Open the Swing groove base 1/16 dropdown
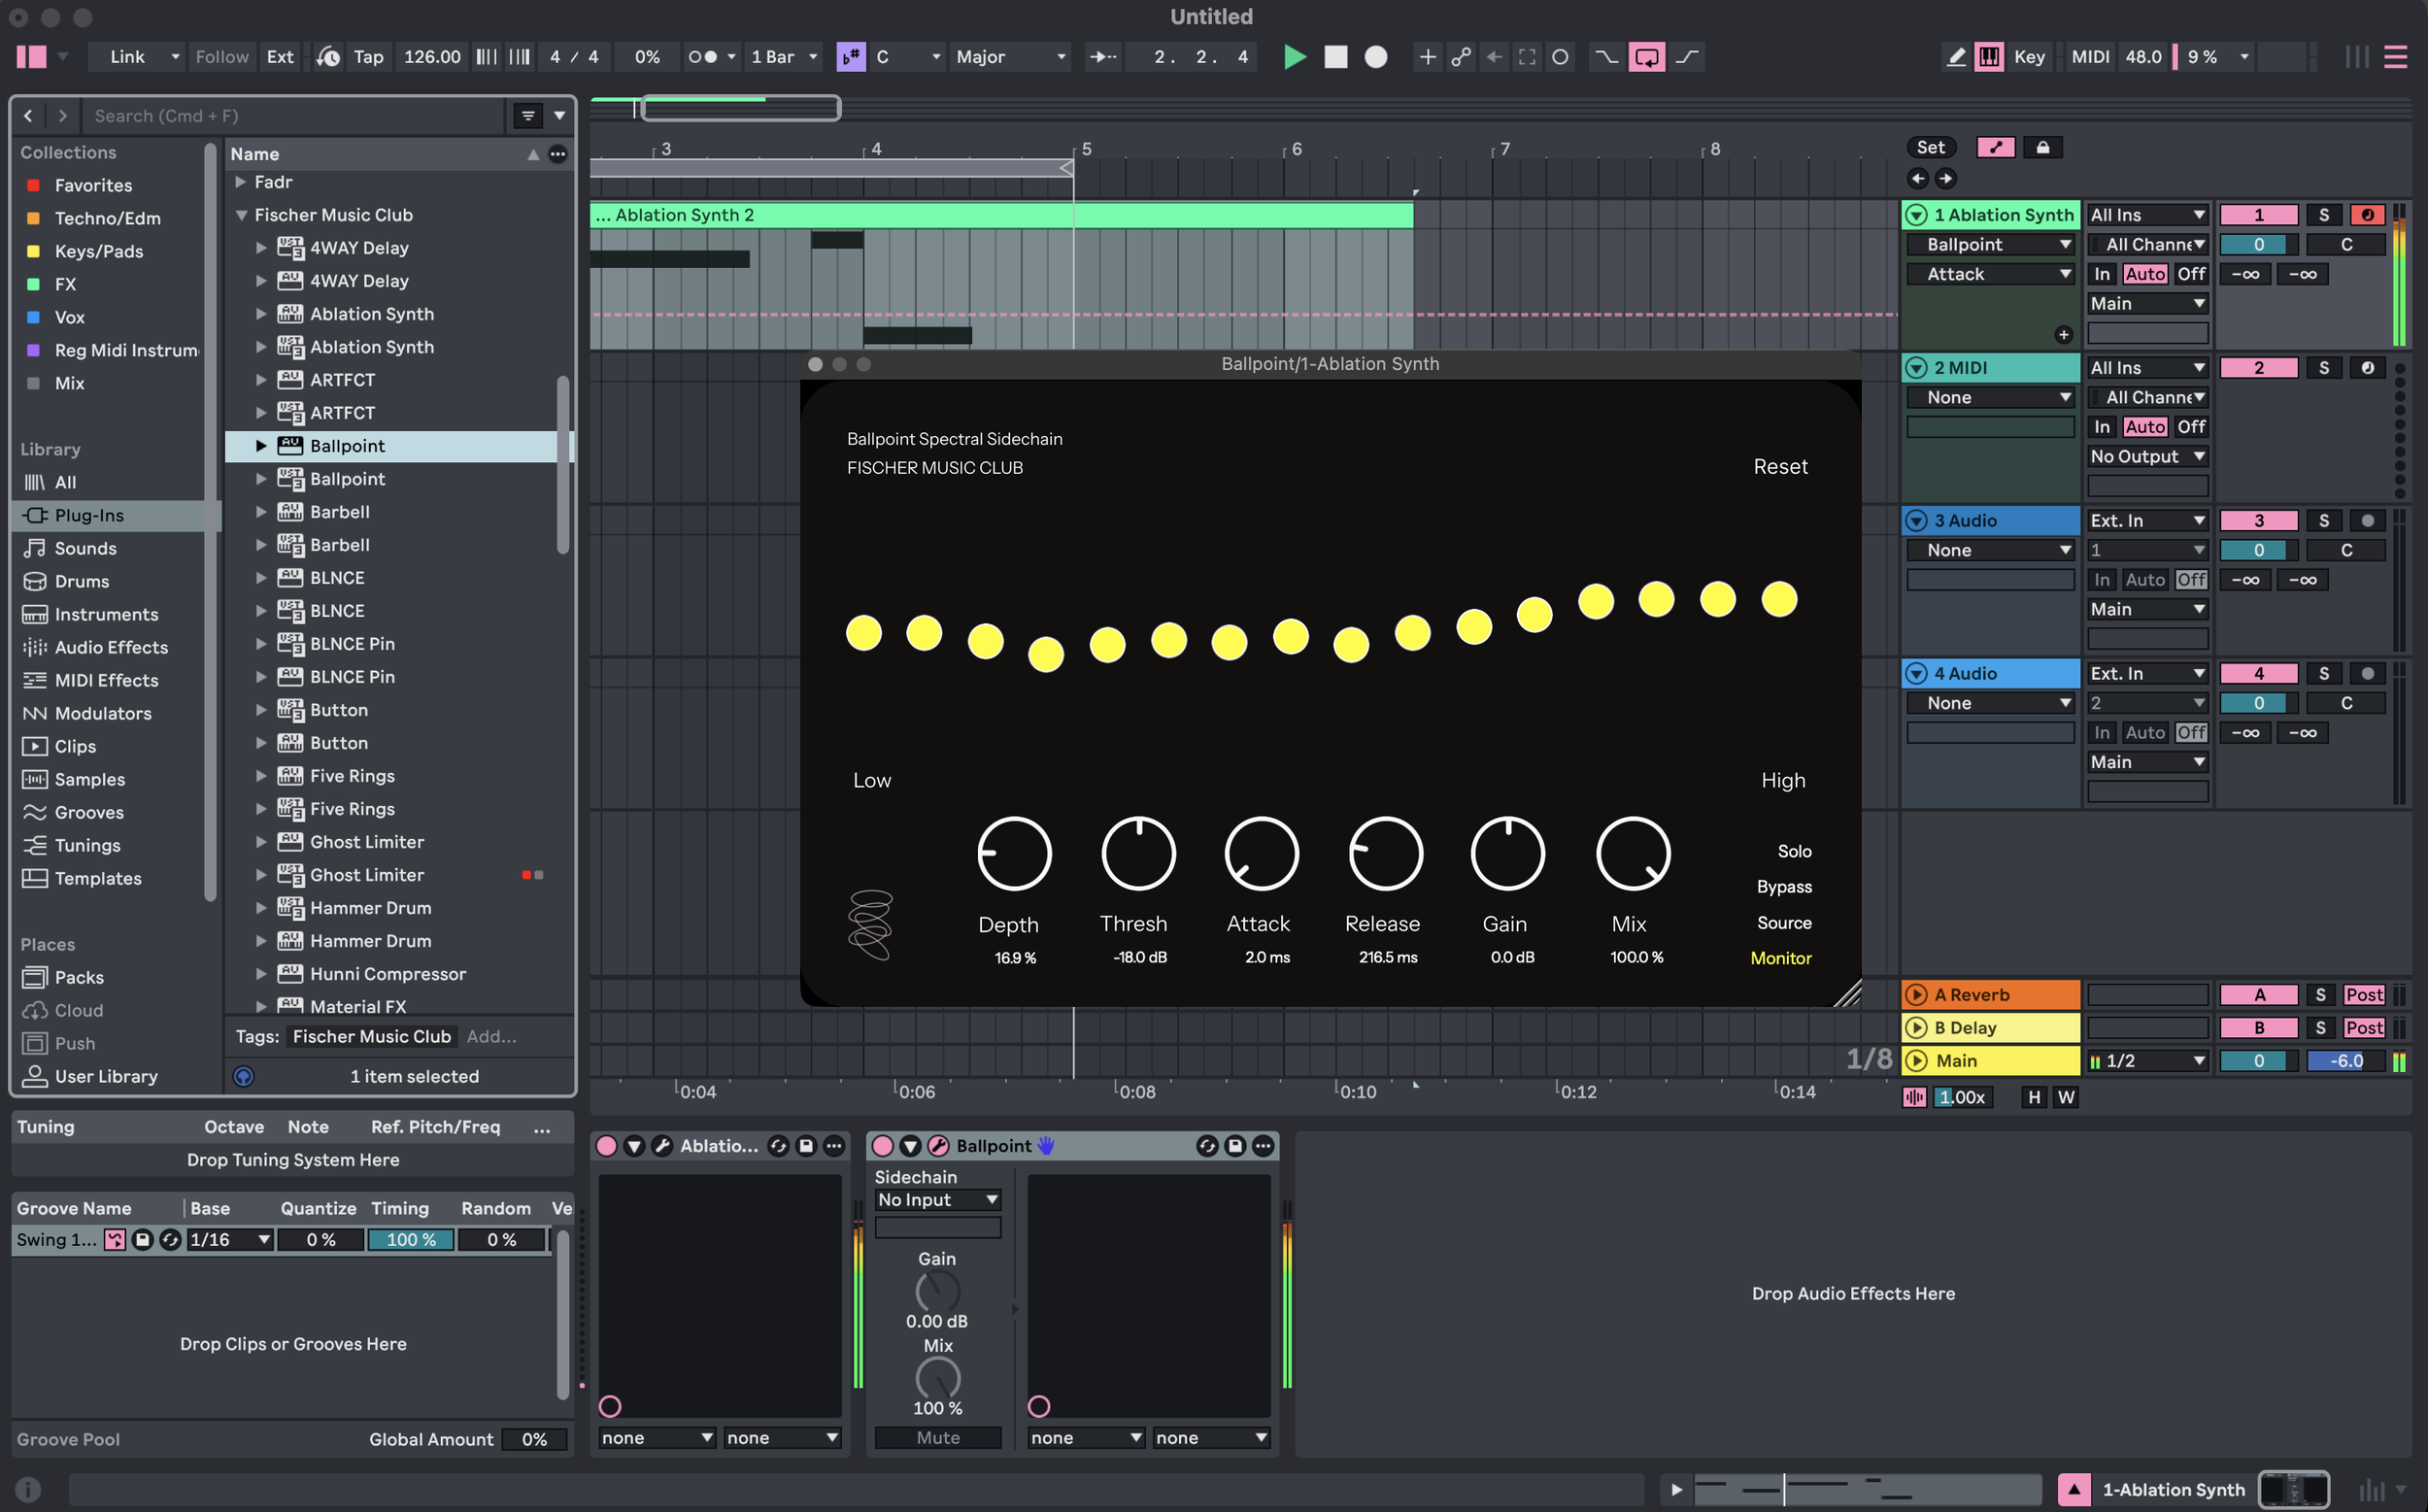 pyautogui.click(x=230, y=1240)
